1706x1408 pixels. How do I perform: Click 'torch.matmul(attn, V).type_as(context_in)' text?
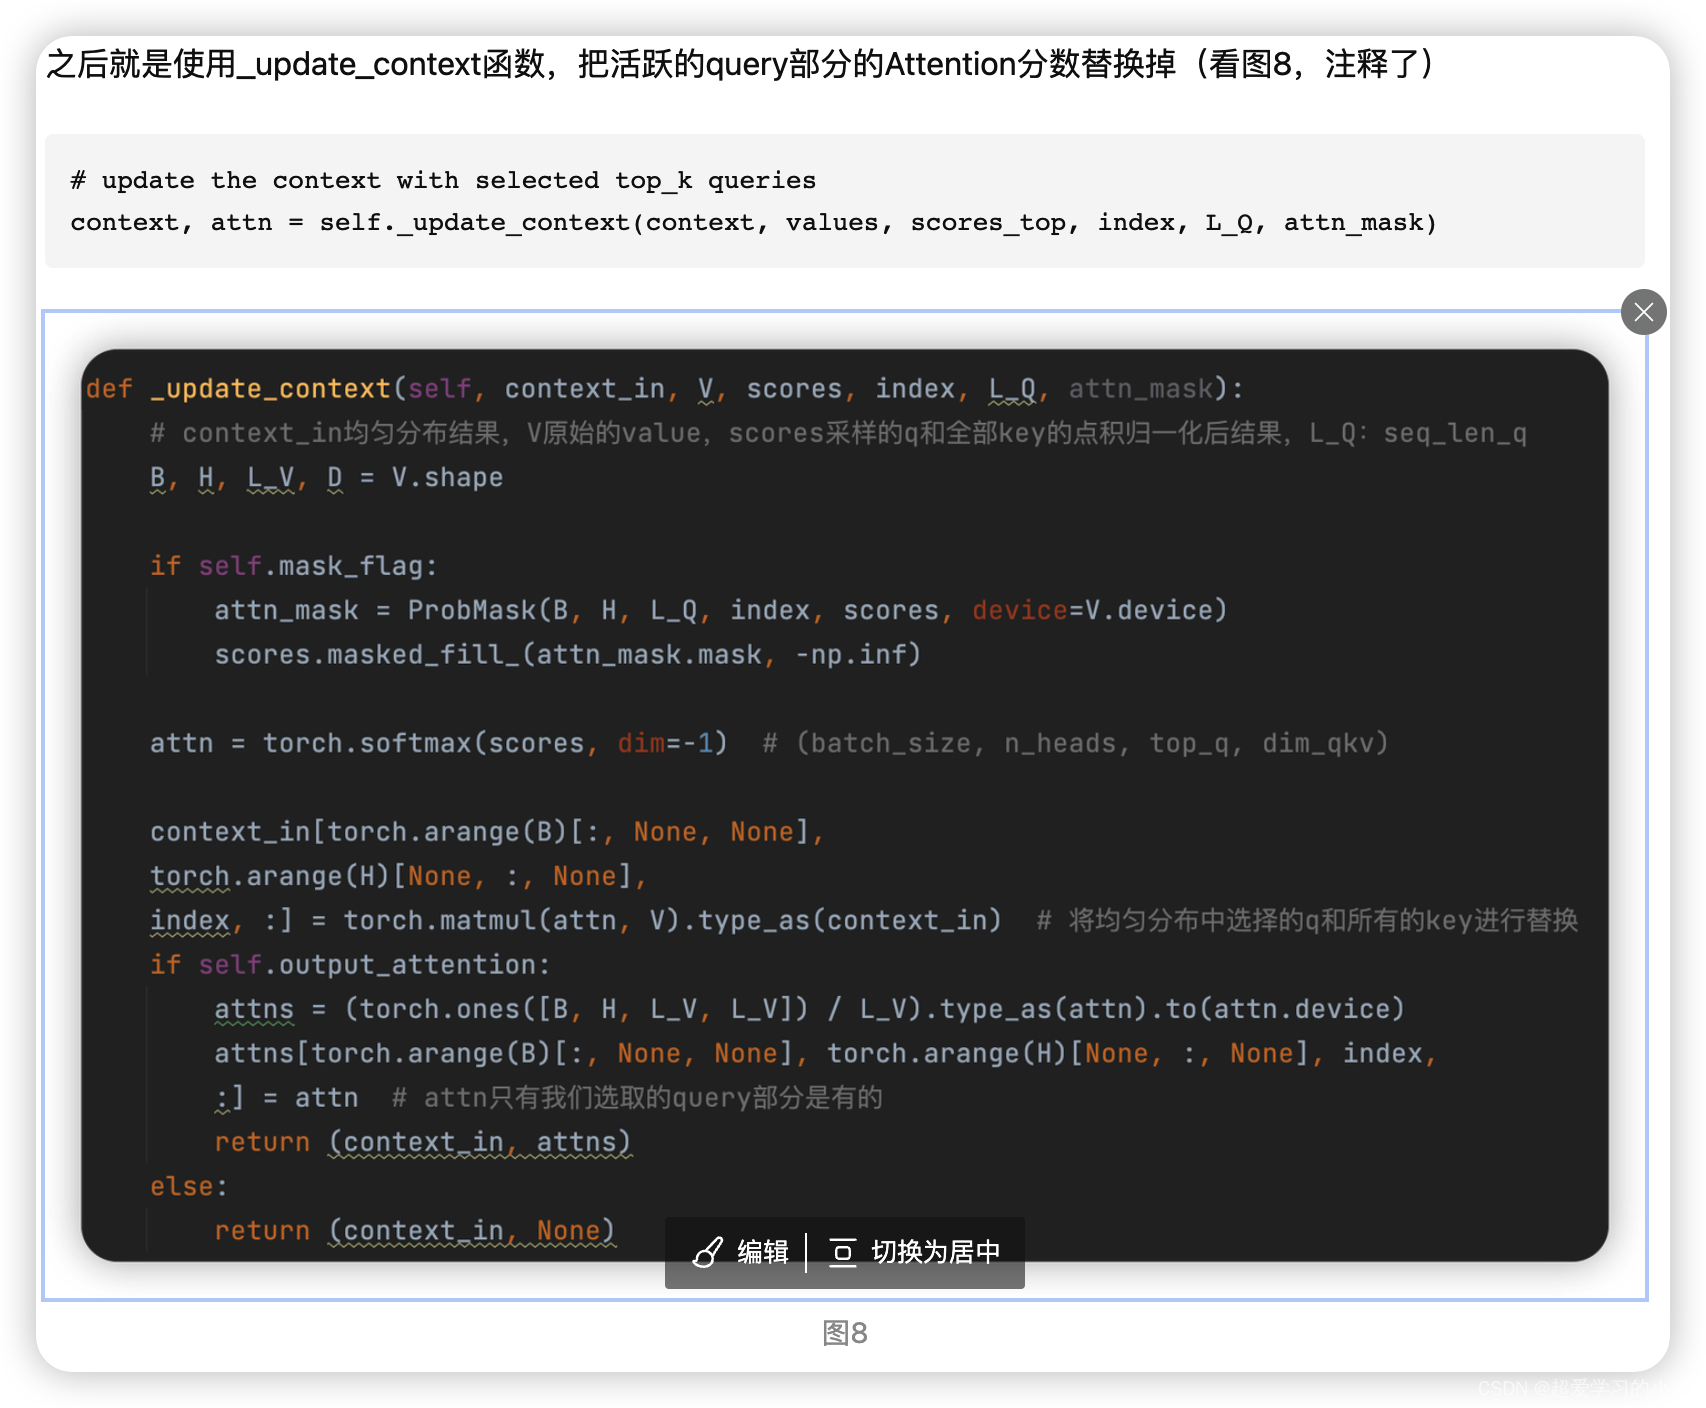(x=672, y=920)
